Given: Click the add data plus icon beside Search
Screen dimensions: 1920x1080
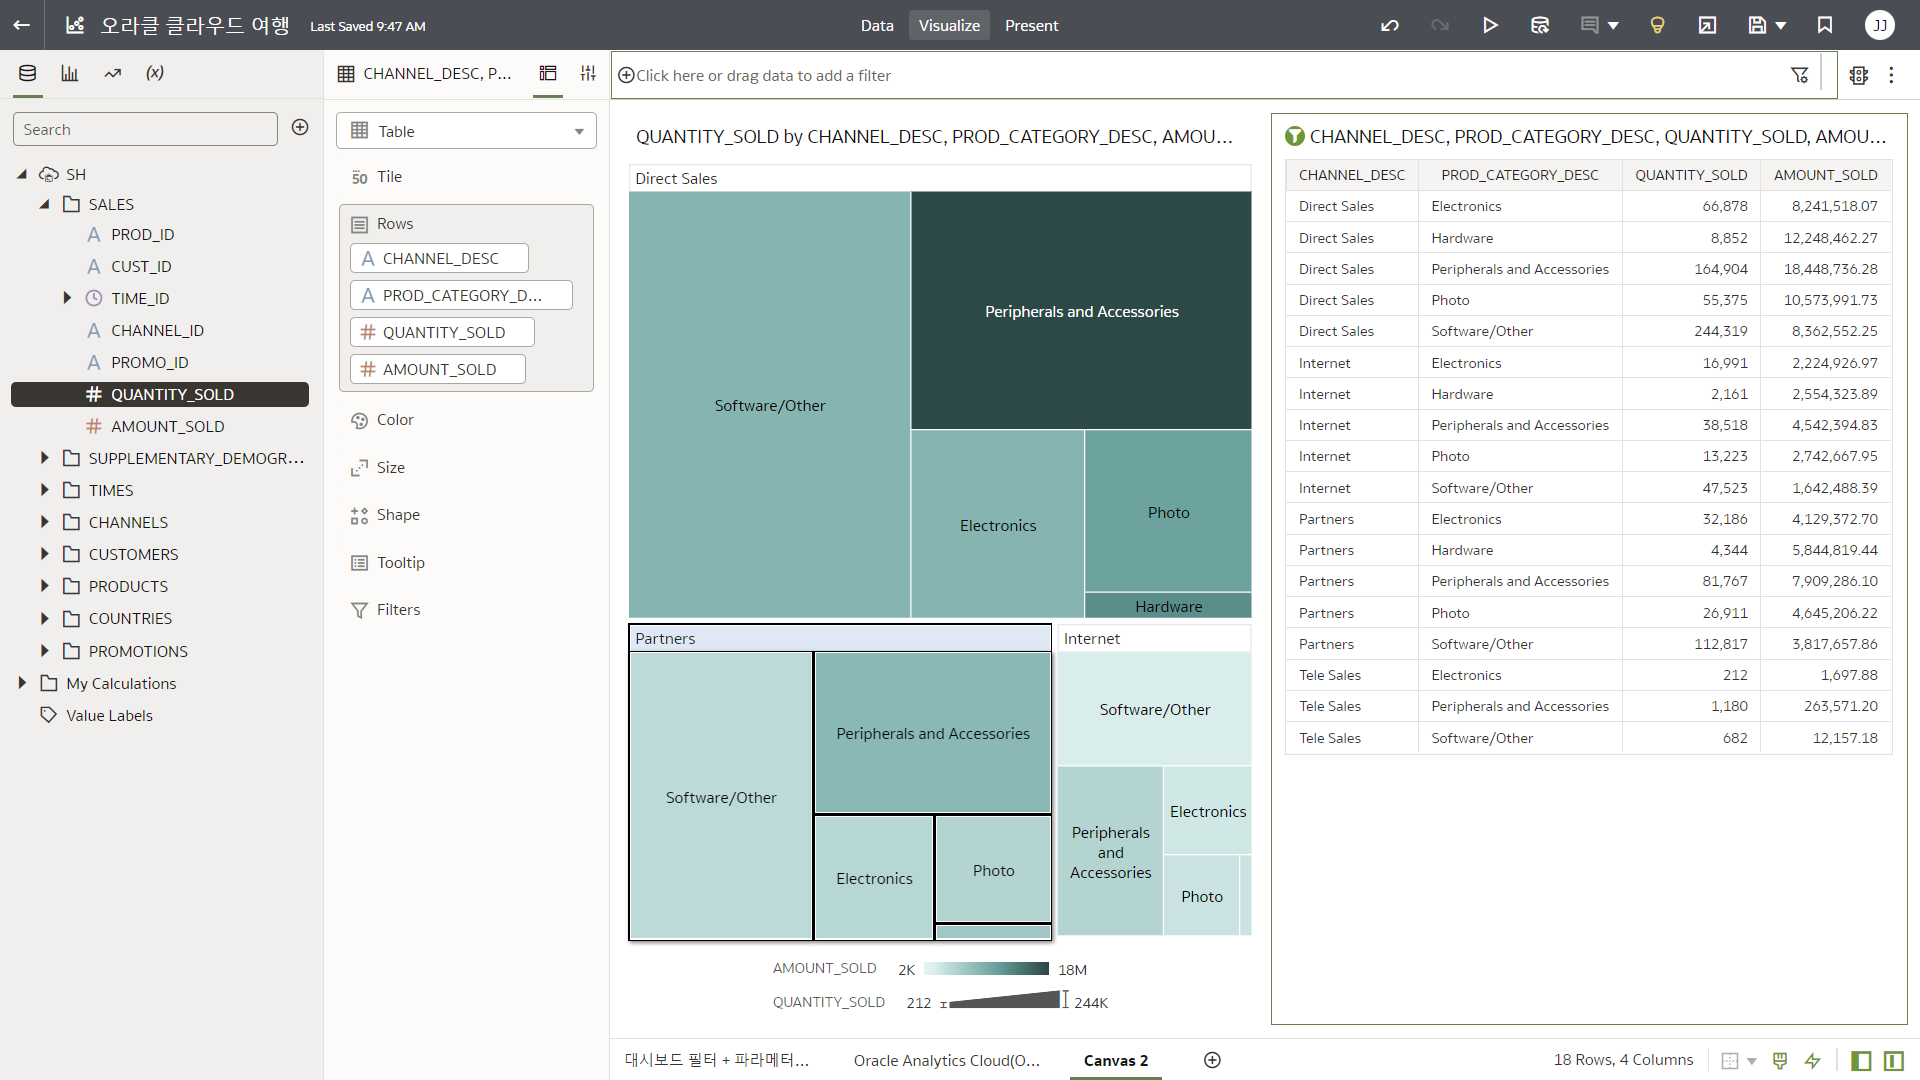Looking at the screenshot, I should click(x=300, y=127).
